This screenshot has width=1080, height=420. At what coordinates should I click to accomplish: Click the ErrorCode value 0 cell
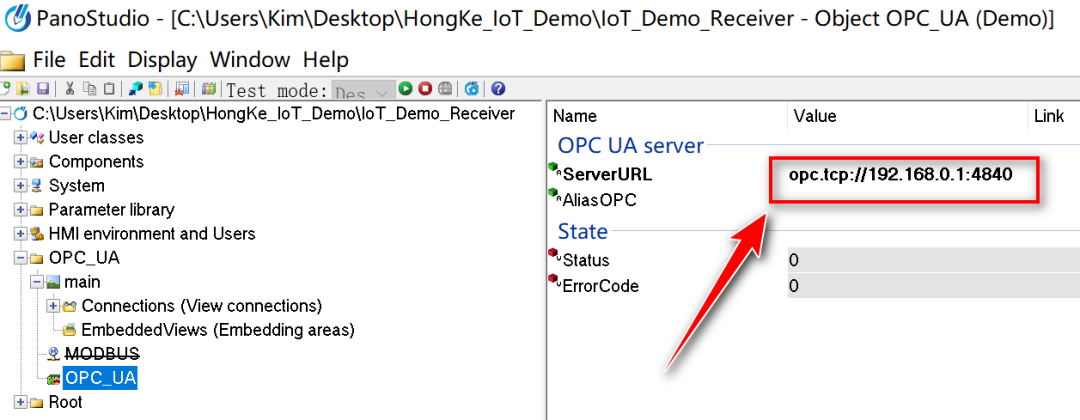click(x=933, y=286)
